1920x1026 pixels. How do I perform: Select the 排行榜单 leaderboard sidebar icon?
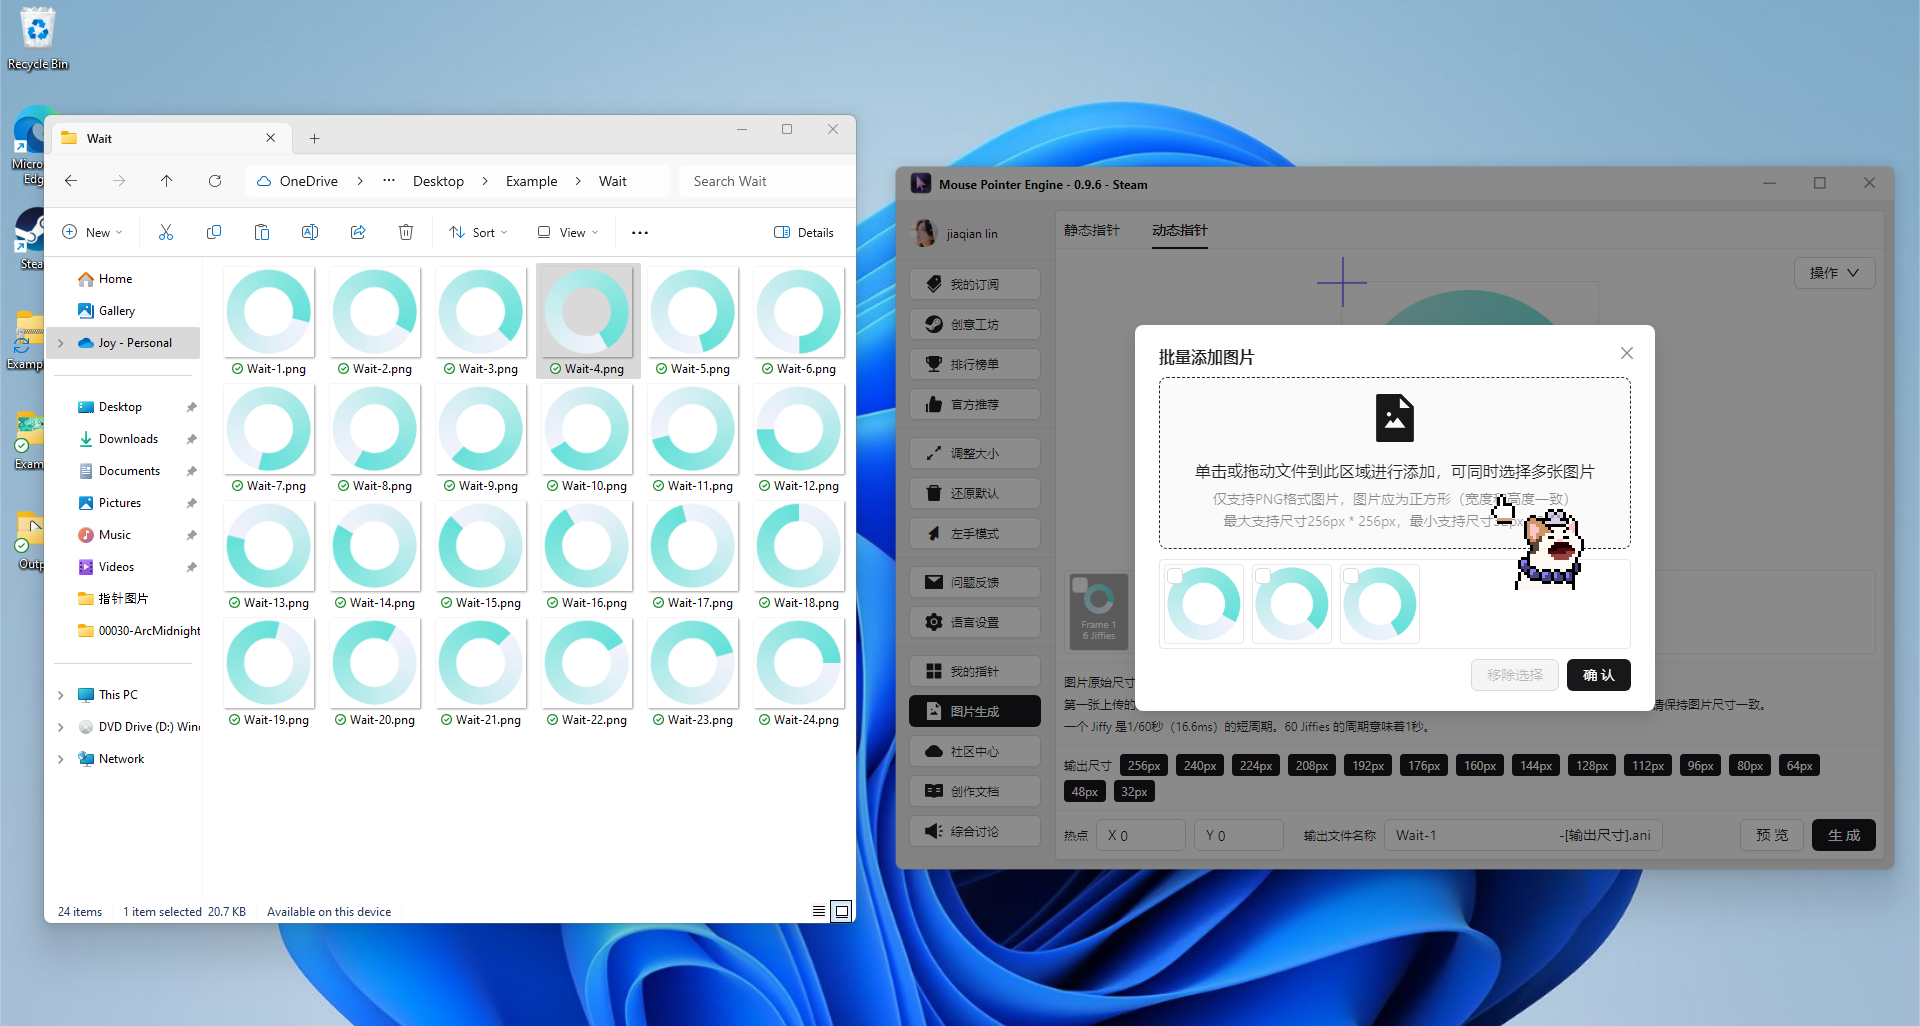(x=975, y=363)
